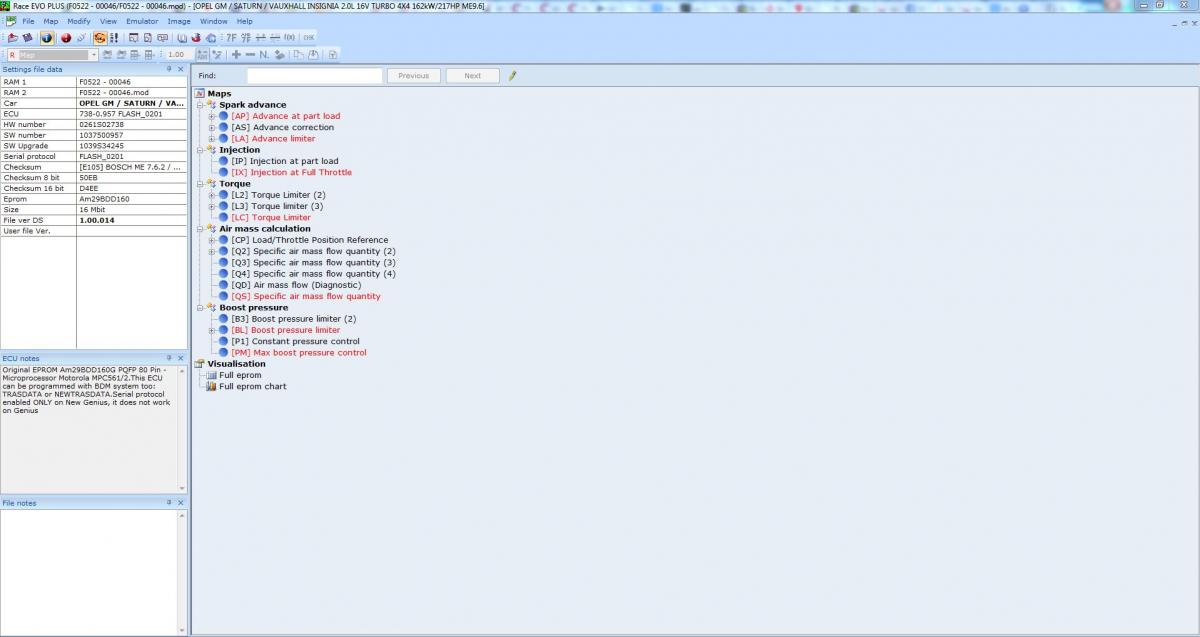
Task: Click the blue info toolbar icon
Action: pyautogui.click(x=47, y=38)
